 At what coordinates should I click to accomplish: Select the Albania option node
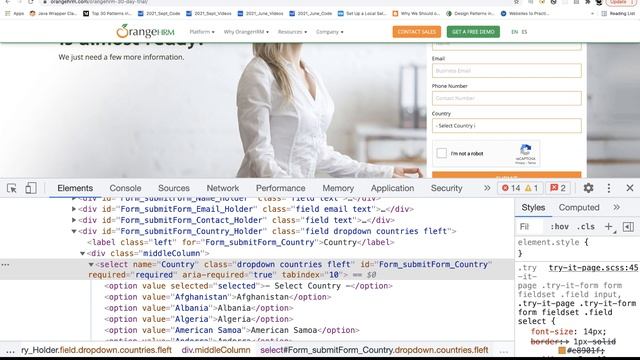pyautogui.click(x=199, y=308)
